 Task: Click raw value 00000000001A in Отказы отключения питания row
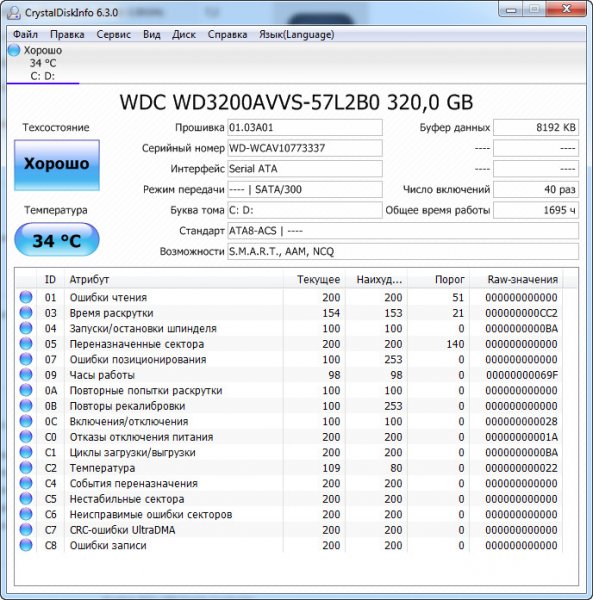point(521,437)
